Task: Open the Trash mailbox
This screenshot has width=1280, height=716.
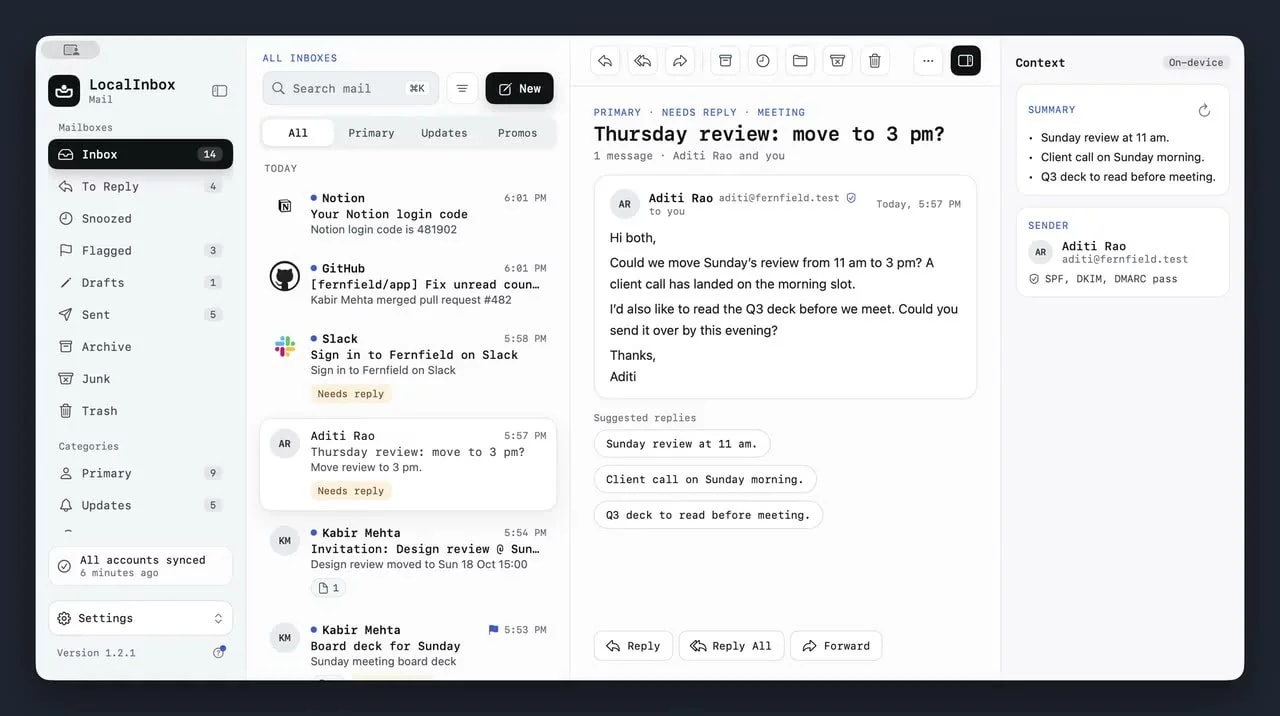Action: tap(140, 410)
